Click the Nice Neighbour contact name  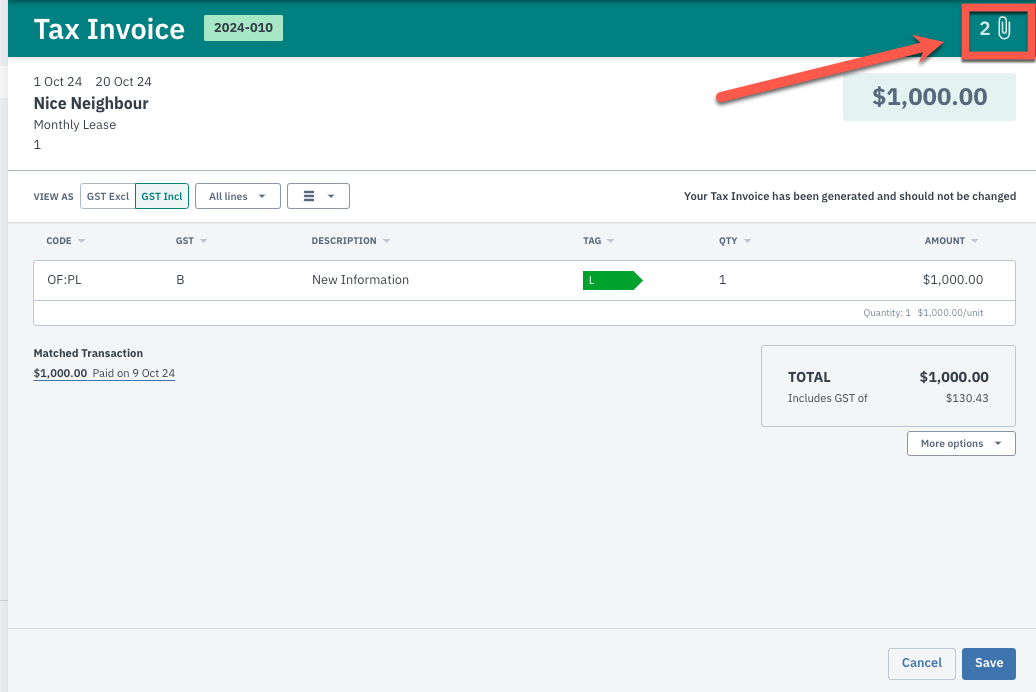pos(91,103)
